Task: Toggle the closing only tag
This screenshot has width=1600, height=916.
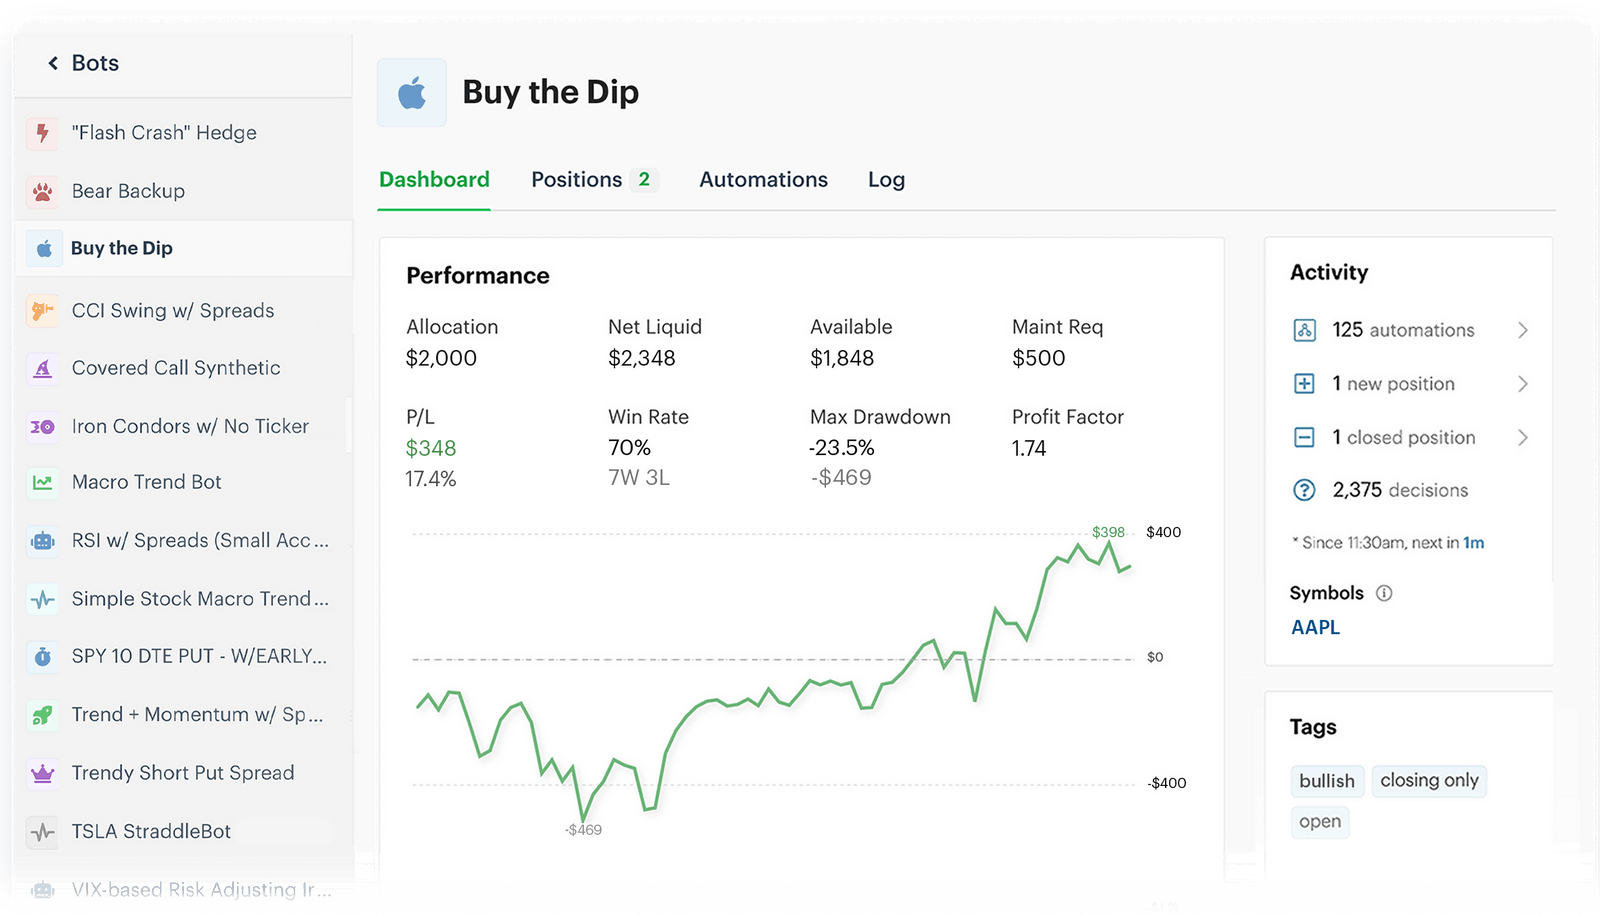Action: click(1429, 781)
